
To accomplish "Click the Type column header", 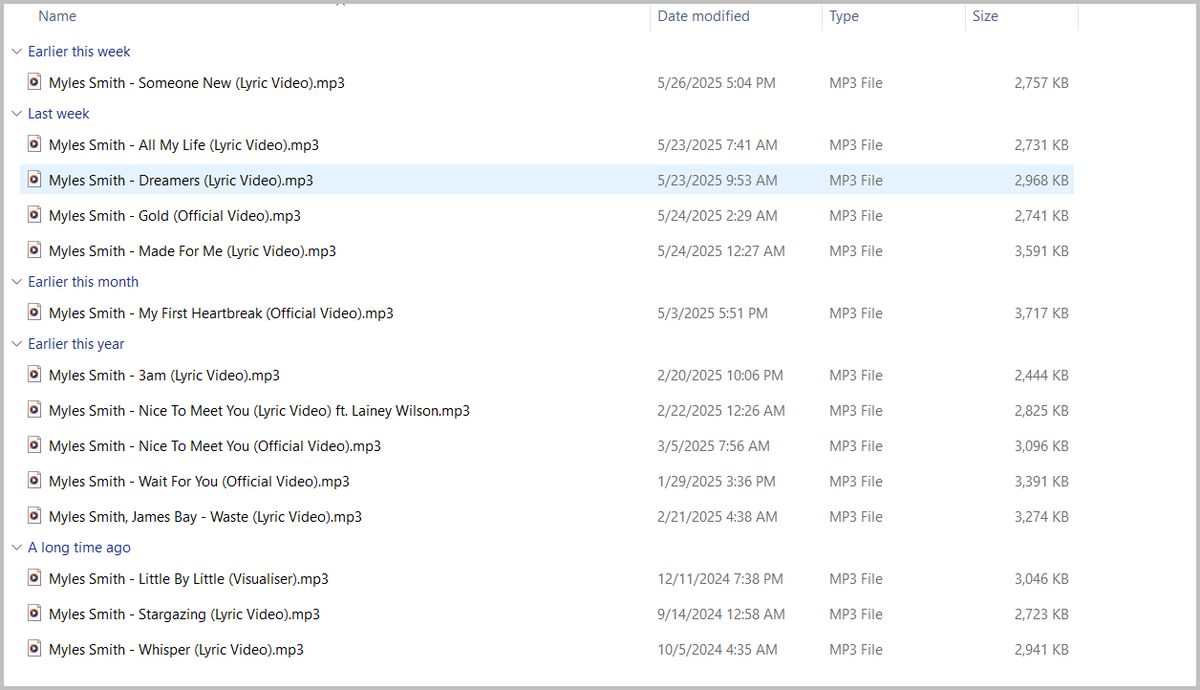I will (843, 16).
